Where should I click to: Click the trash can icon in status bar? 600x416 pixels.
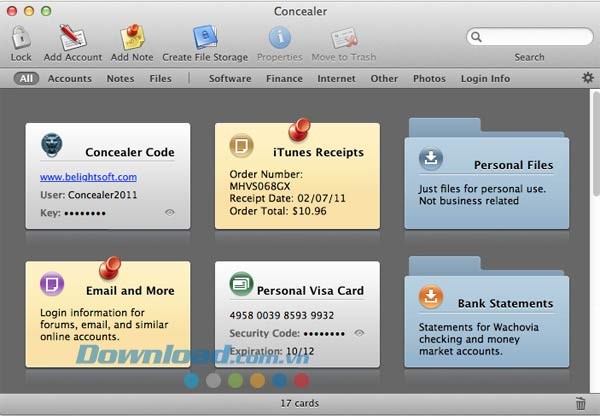[x=581, y=404]
